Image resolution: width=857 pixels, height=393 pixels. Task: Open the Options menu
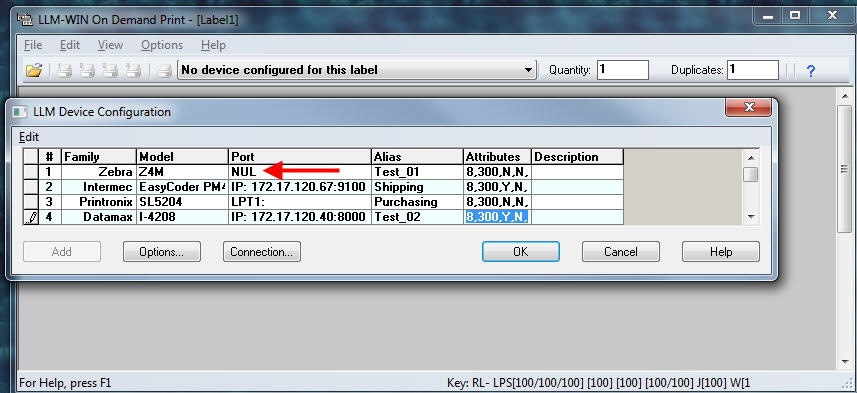pyautogui.click(x=162, y=45)
